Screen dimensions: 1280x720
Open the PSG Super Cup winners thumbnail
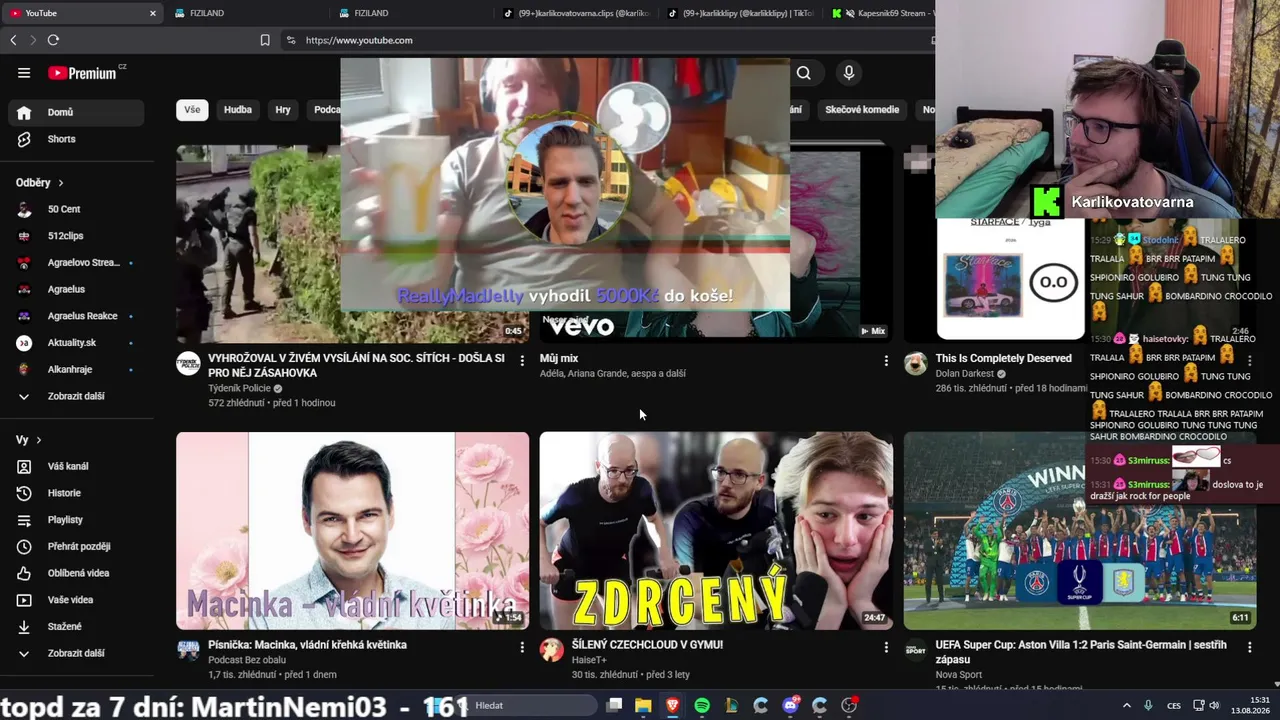click(x=1080, y=531)
